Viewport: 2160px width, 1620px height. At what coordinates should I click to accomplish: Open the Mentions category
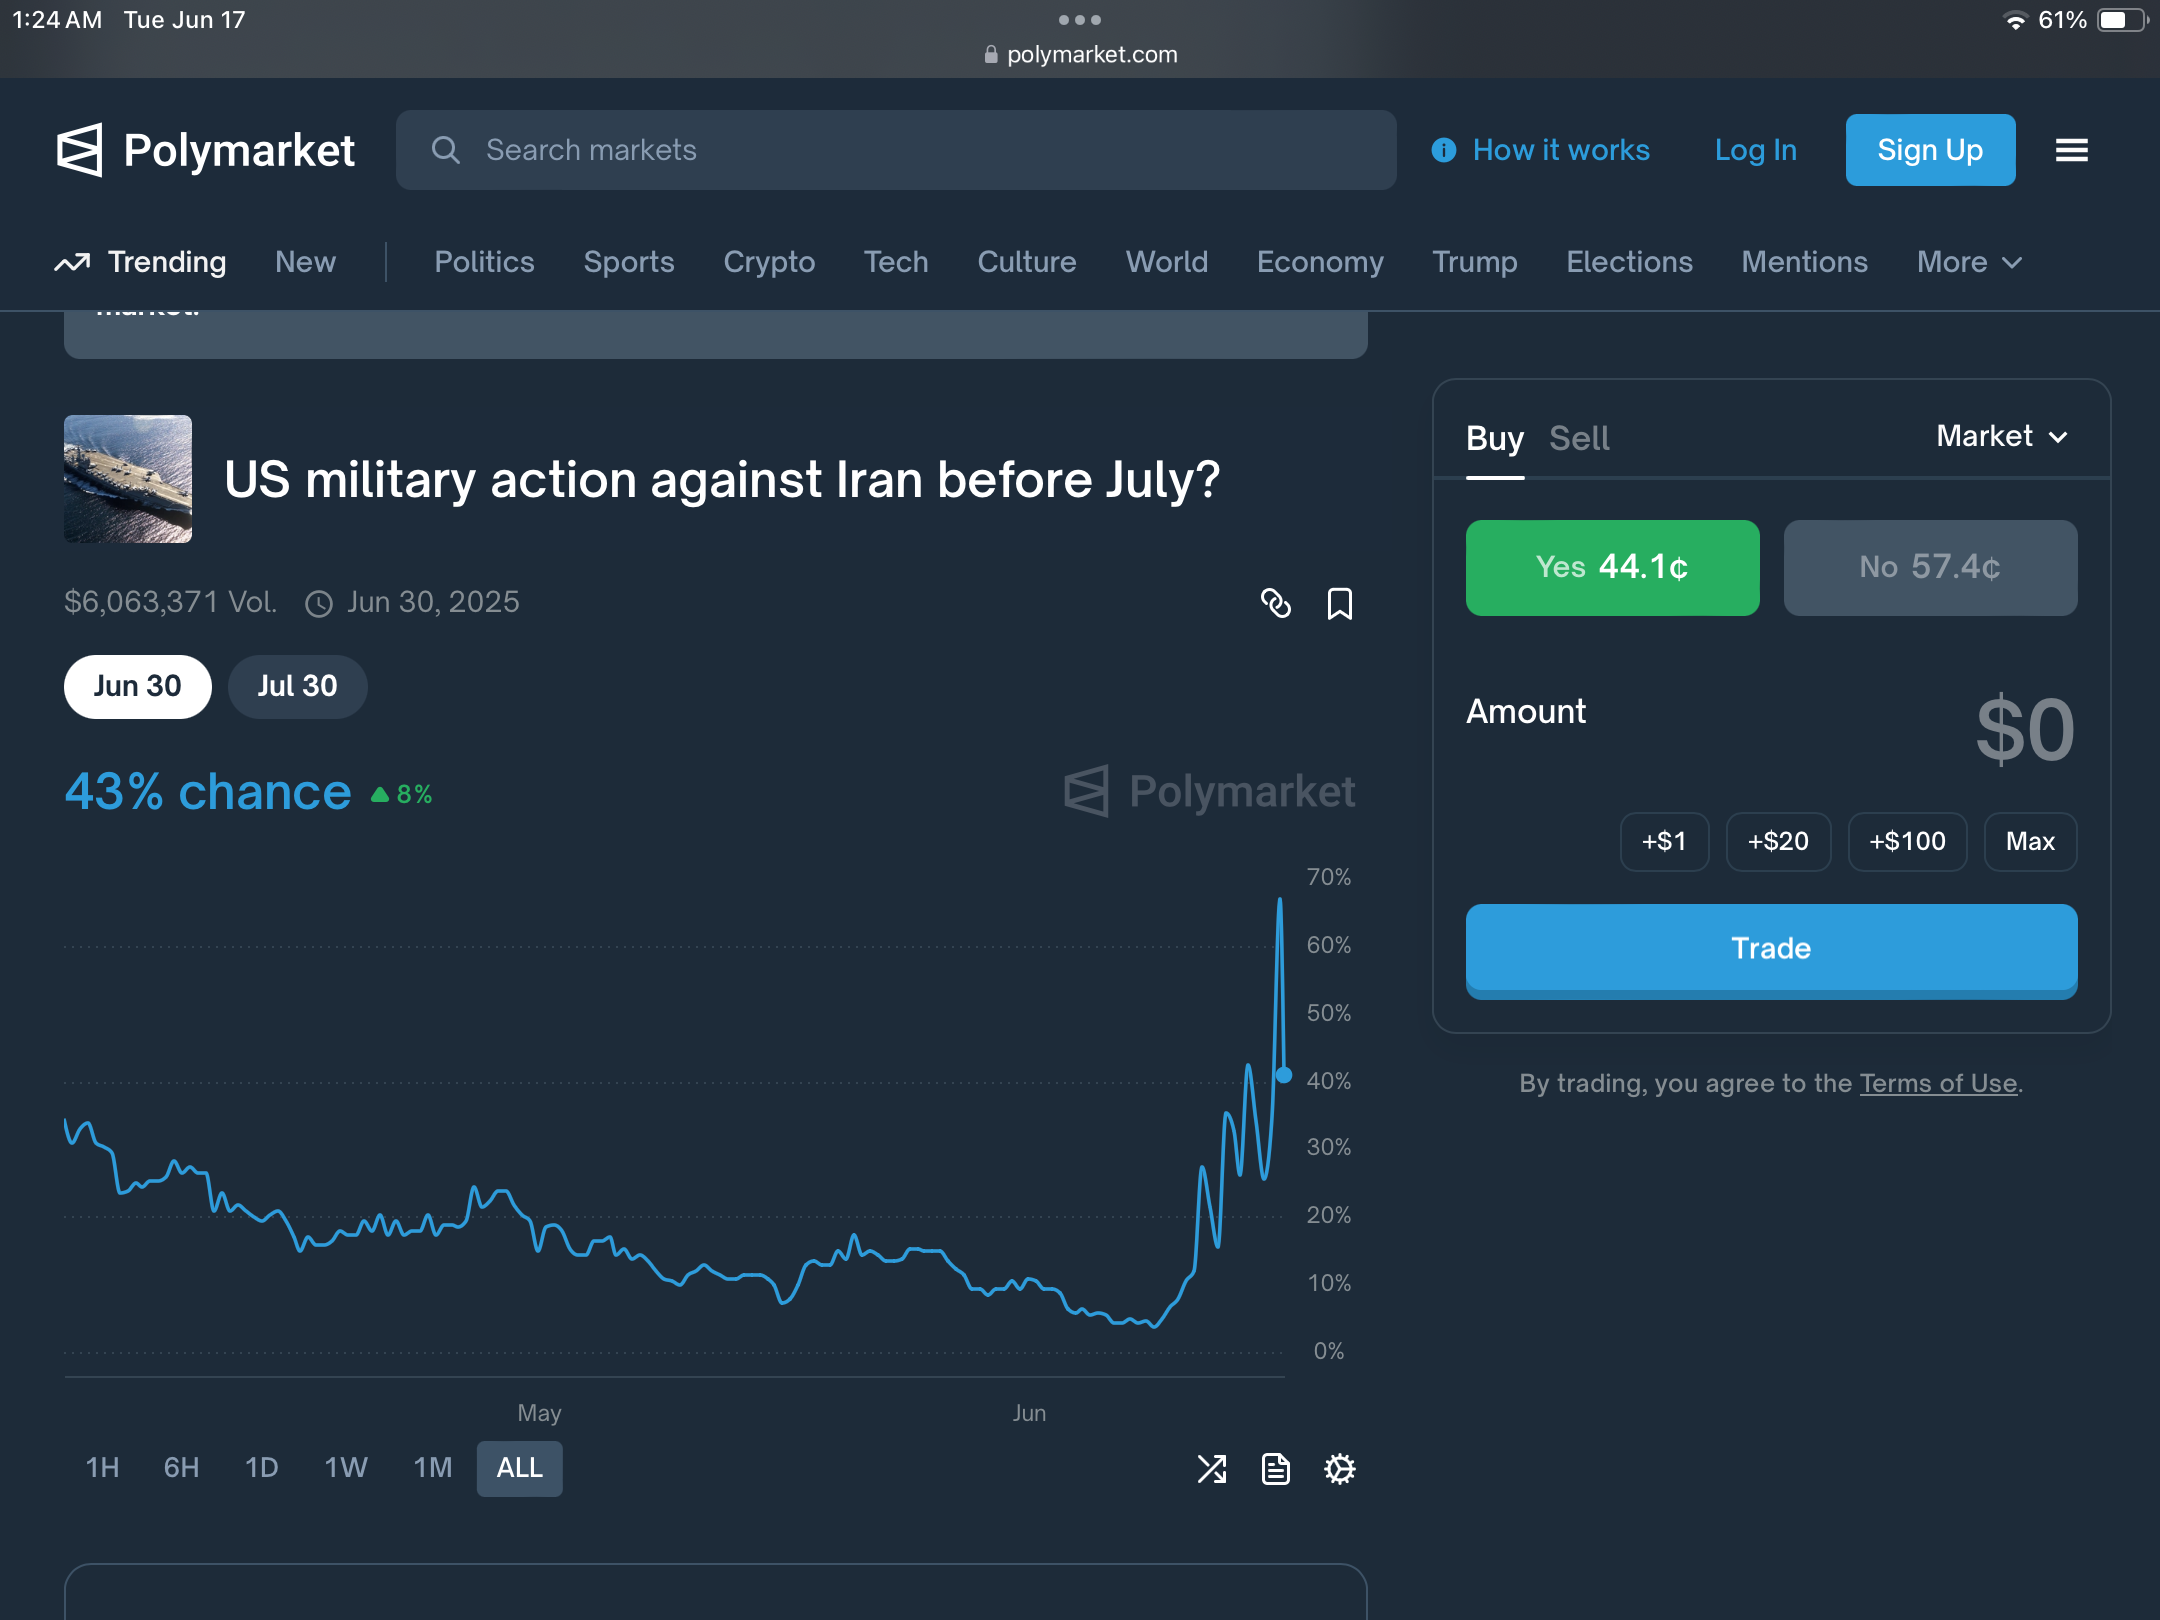(1804, 262)
